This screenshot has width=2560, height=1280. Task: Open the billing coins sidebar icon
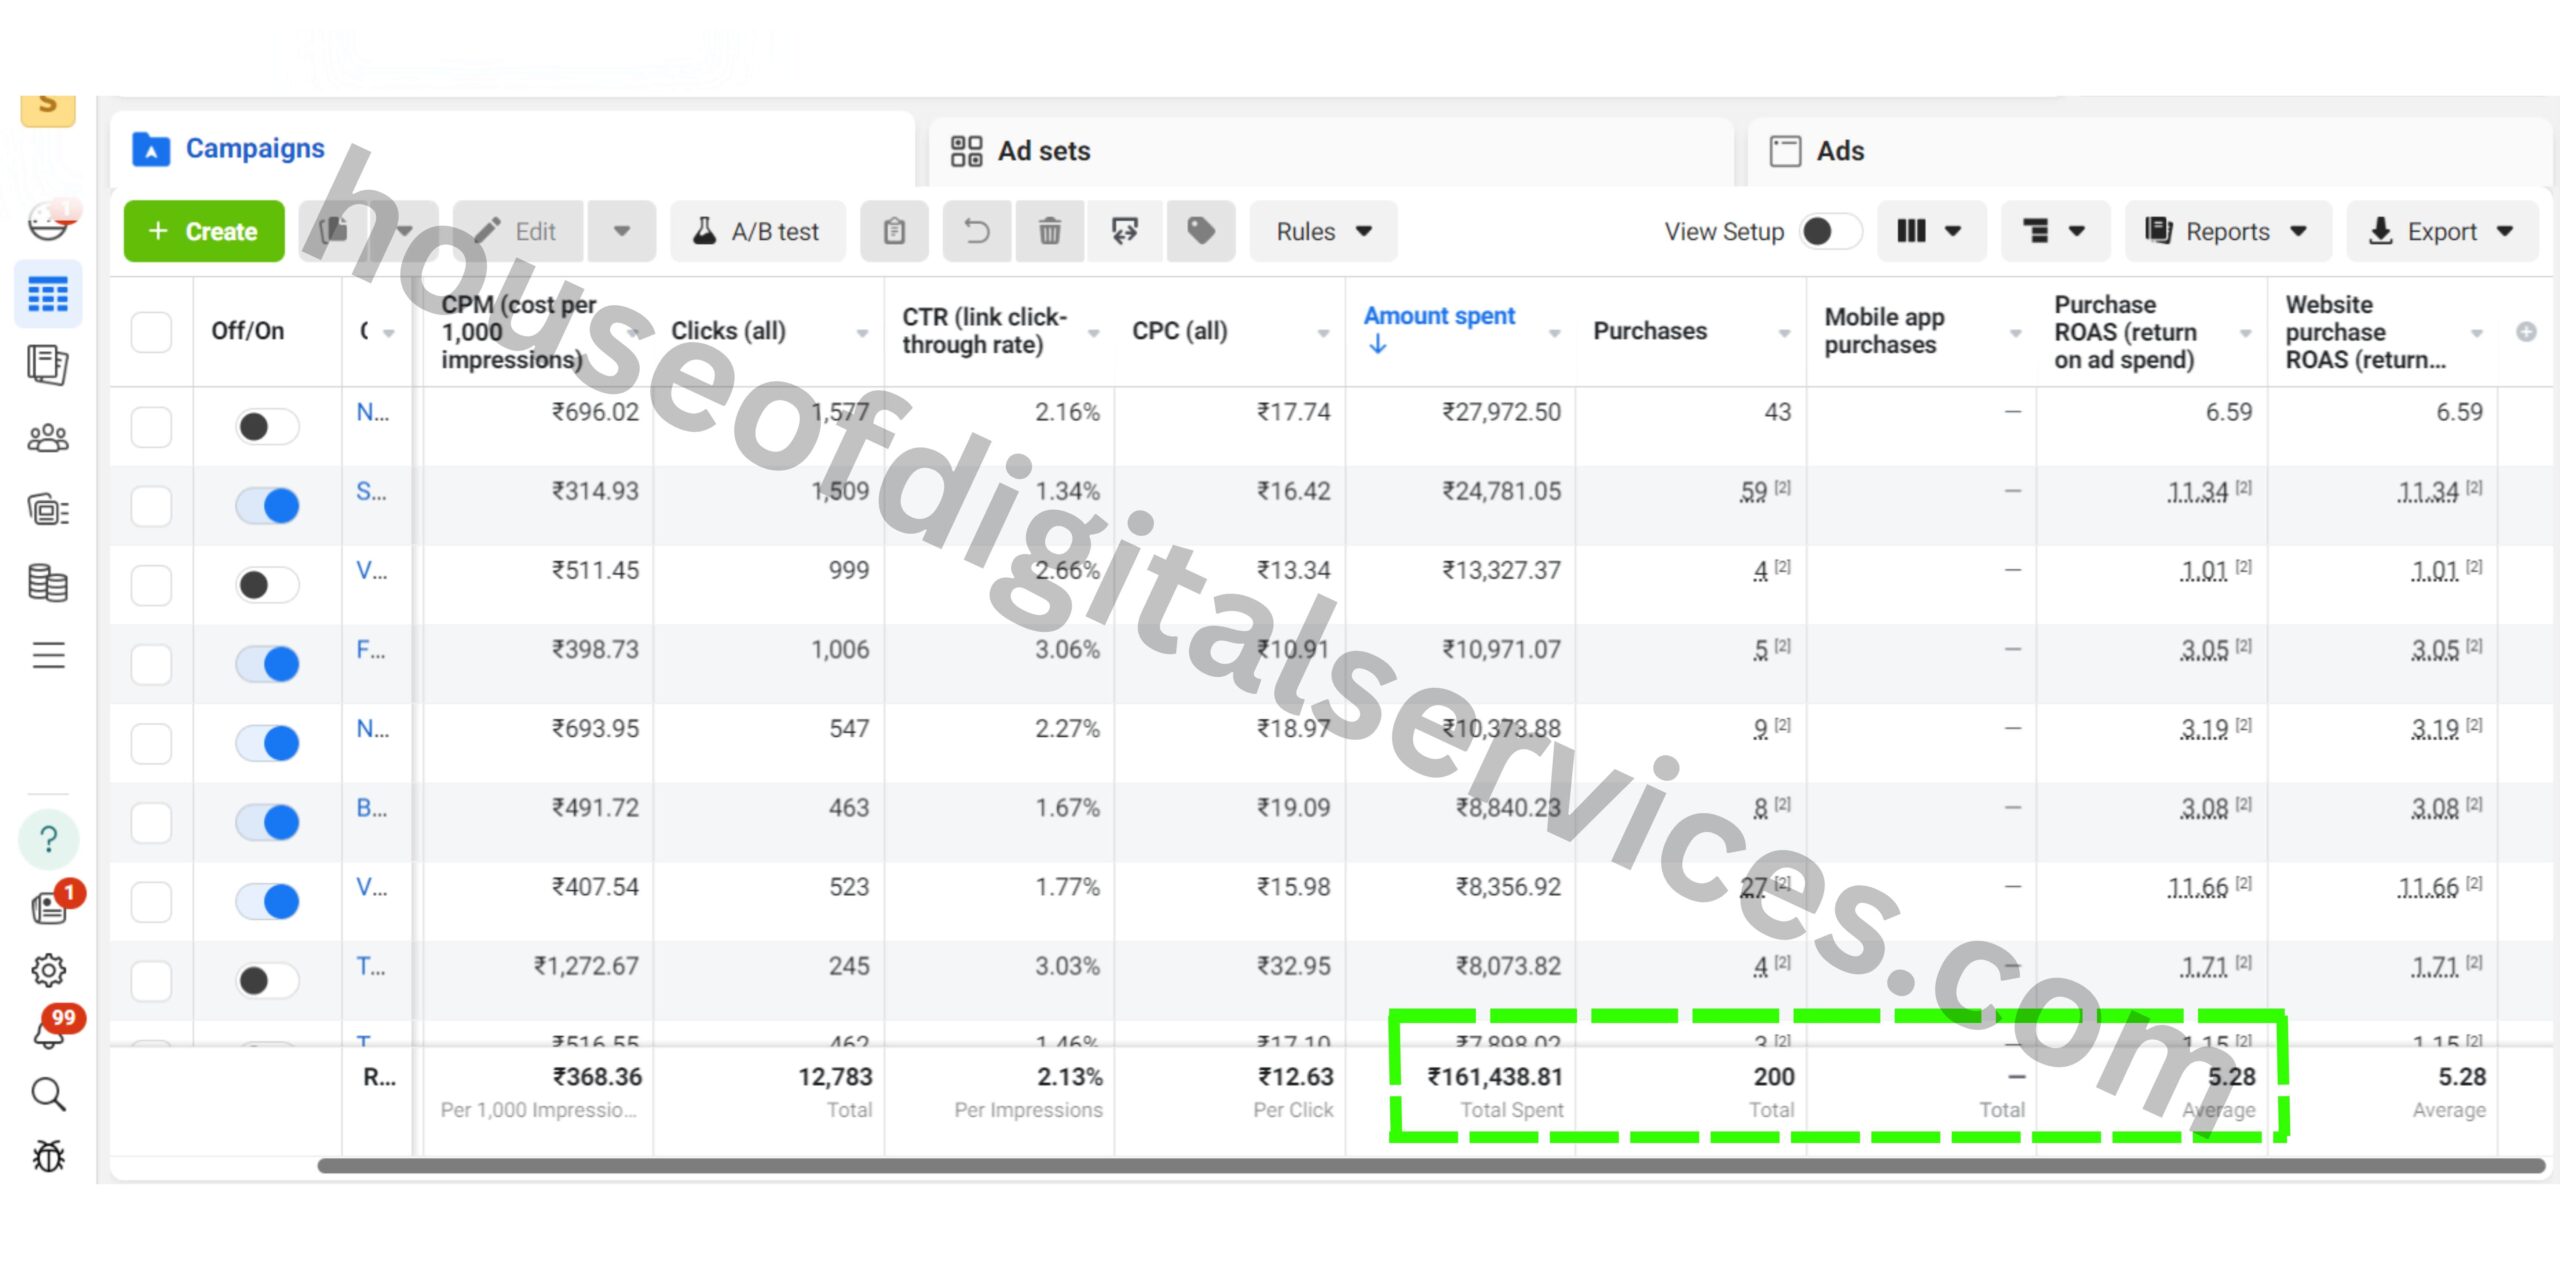coord(48,583)
